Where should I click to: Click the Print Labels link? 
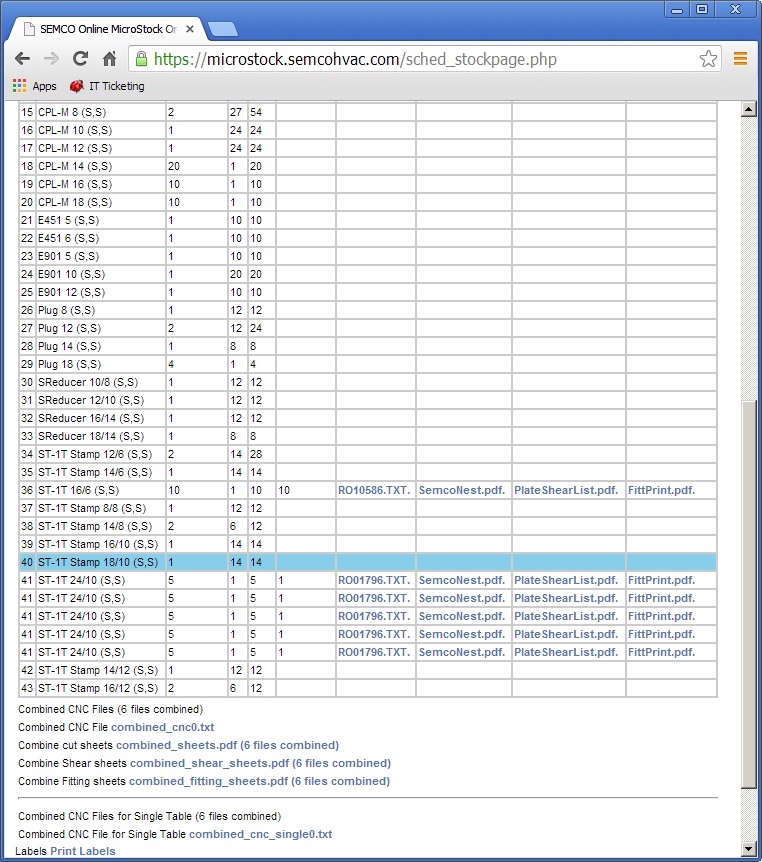82,851
